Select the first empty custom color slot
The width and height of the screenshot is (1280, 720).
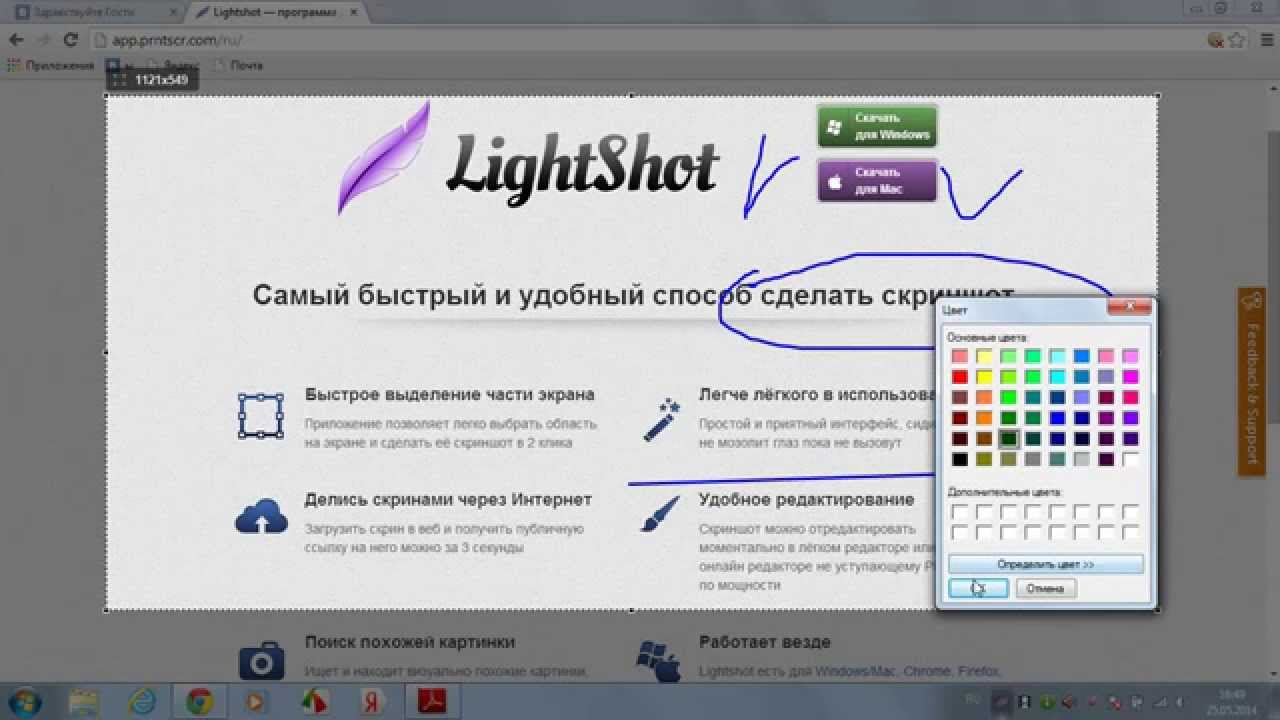coord(960,512)
